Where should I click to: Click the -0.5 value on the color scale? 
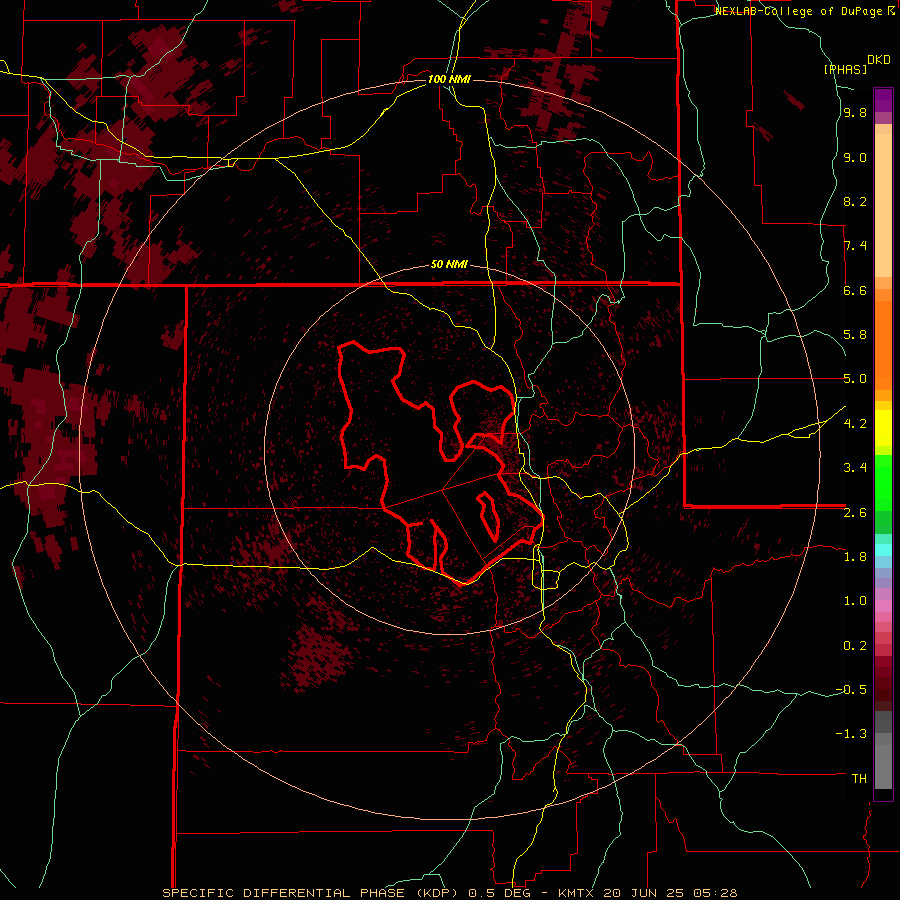[x=851, y=690]
